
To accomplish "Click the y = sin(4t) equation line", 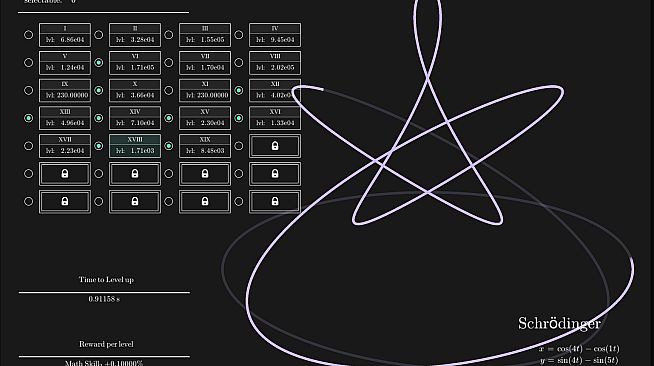I will (x=579, y=360).
